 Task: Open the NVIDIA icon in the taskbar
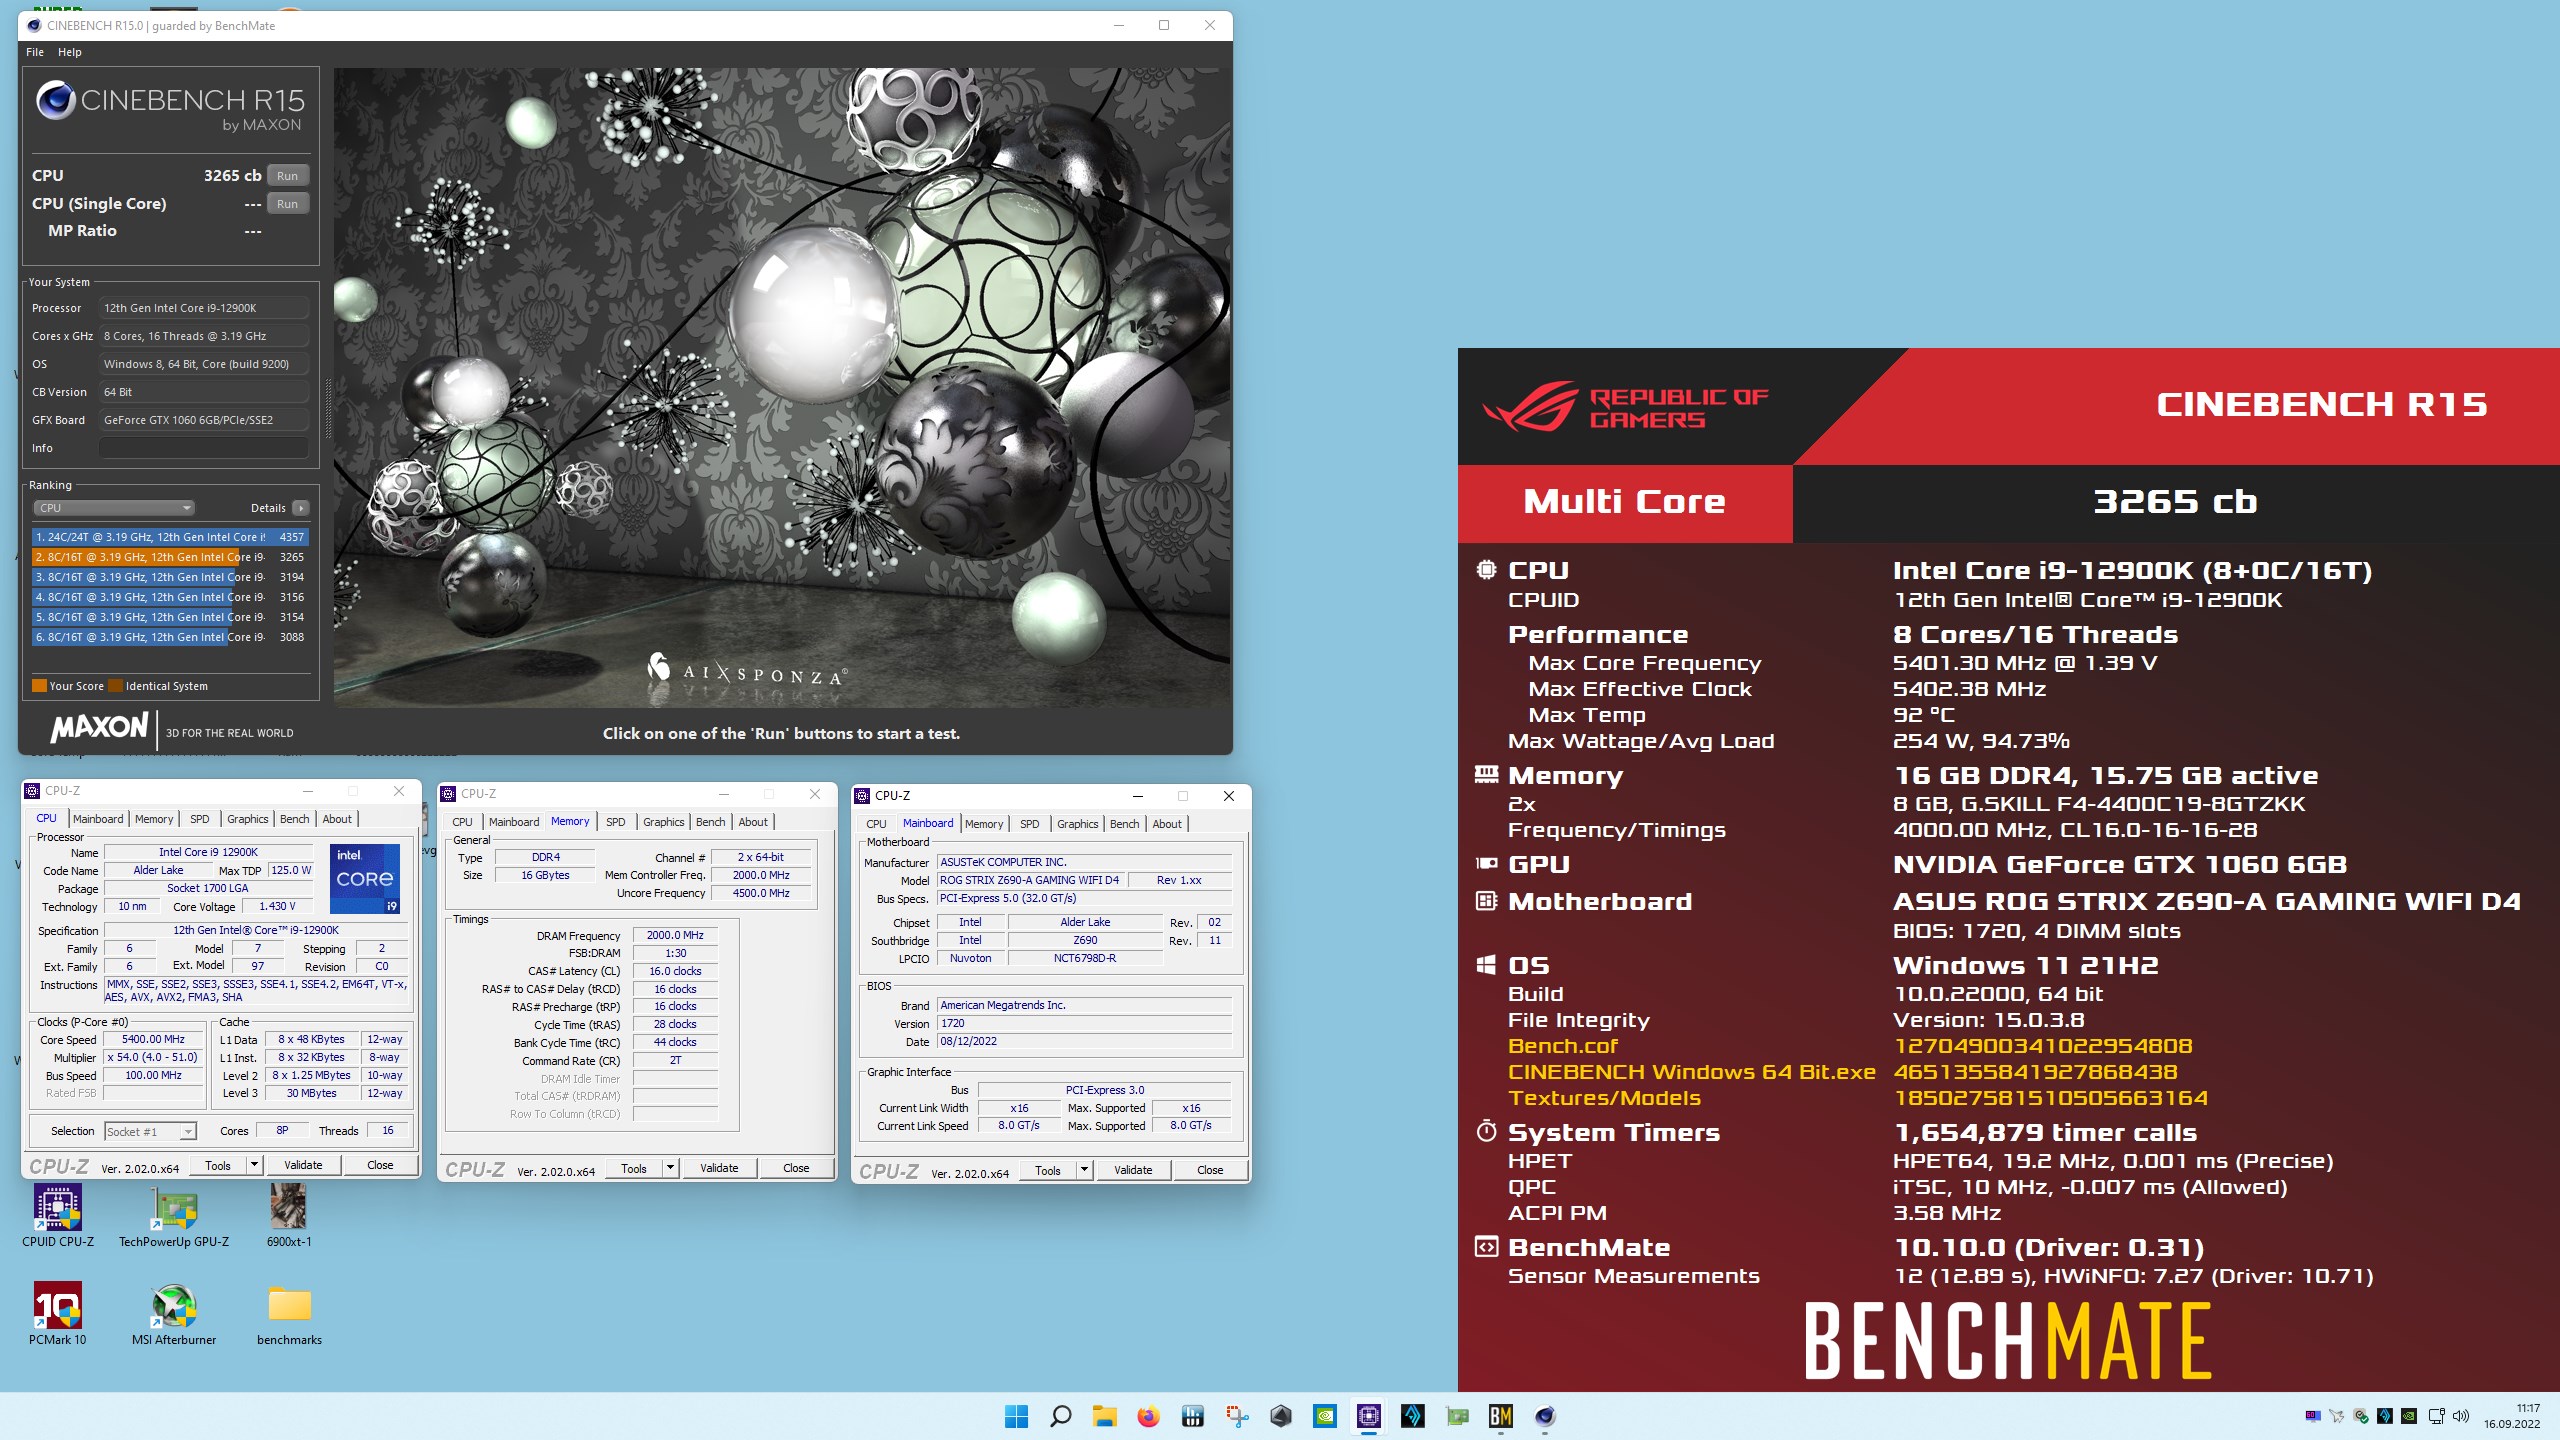(x=1325, y=1416)
